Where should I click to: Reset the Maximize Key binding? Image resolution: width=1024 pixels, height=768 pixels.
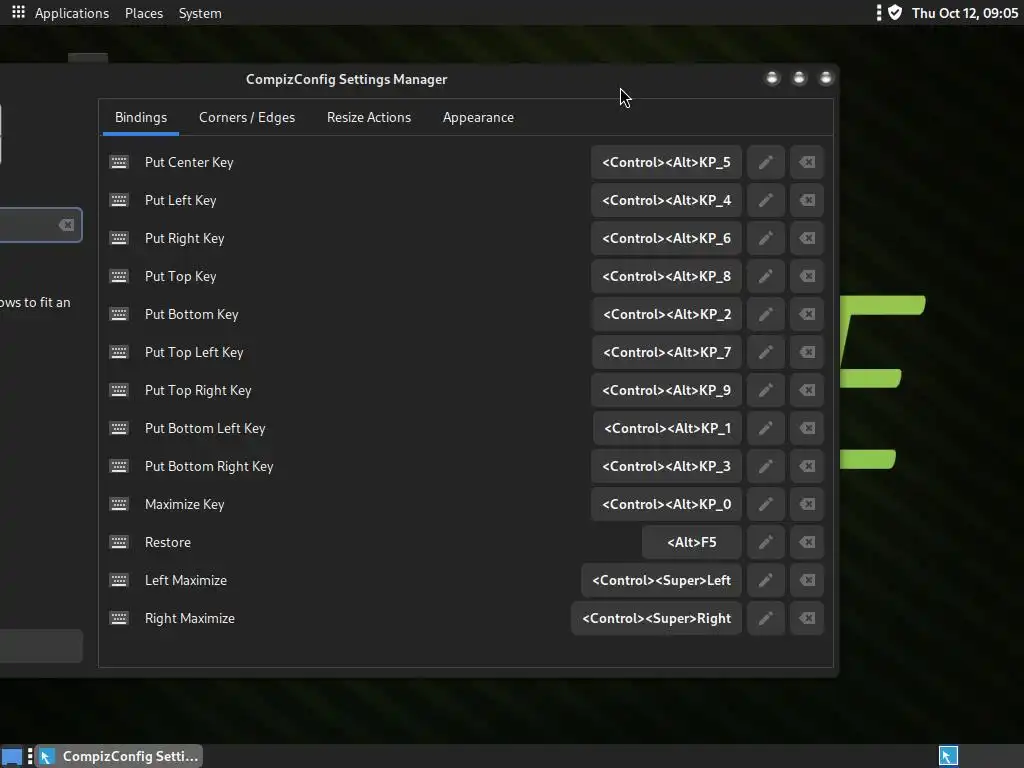tap(807, 504)
